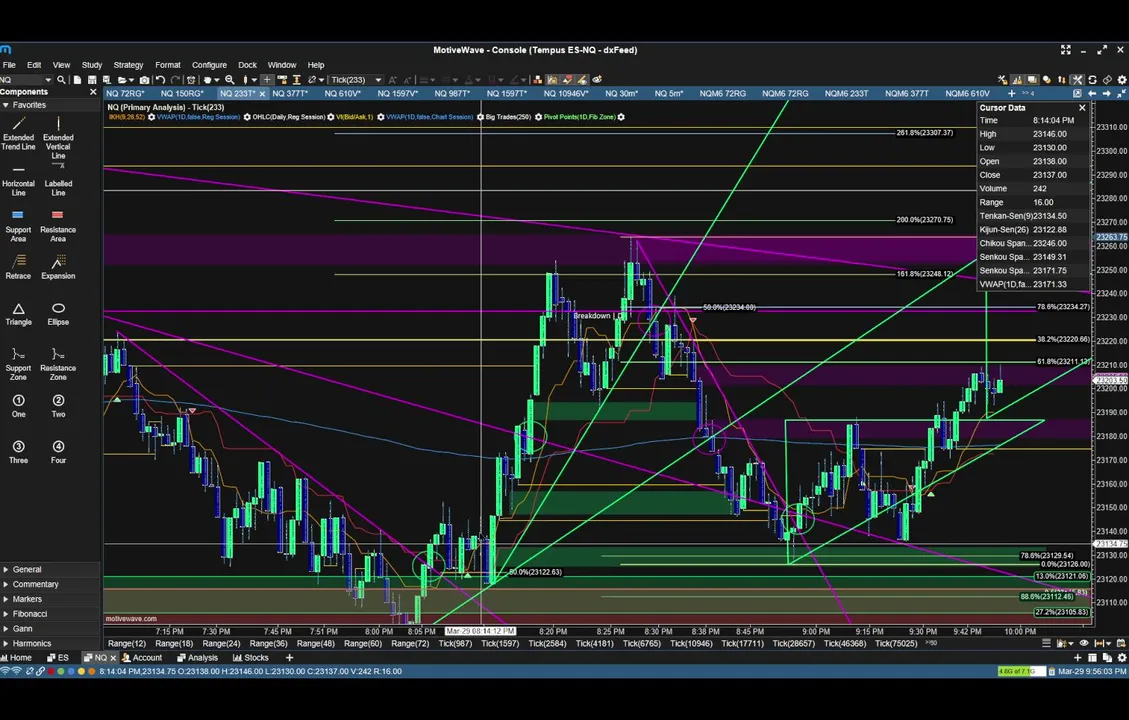Select the Resistance Zone tool
The width and height of the screenshot is (1129, 720).
pos(58,364)
